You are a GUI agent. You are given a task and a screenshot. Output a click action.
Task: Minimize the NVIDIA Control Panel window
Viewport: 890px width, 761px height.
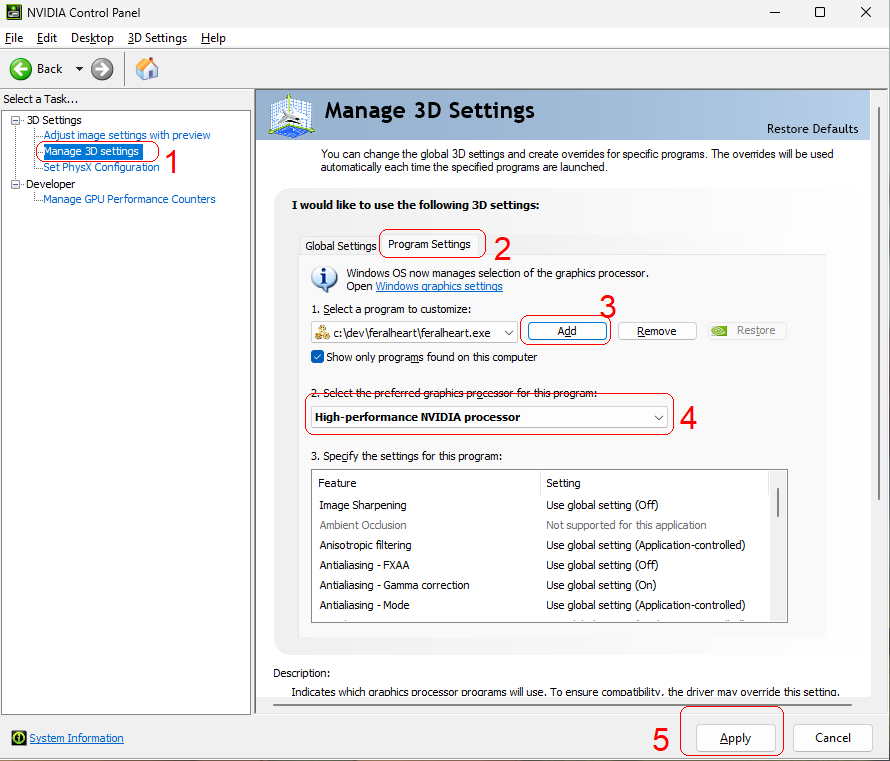775,12
